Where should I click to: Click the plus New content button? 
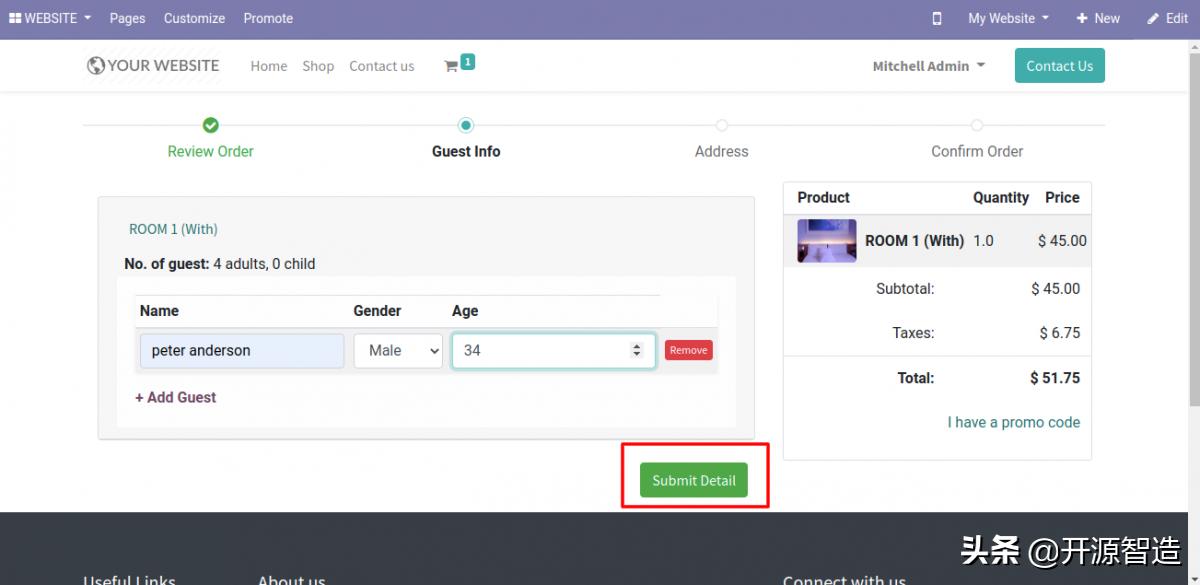(x=1098, y=18)
